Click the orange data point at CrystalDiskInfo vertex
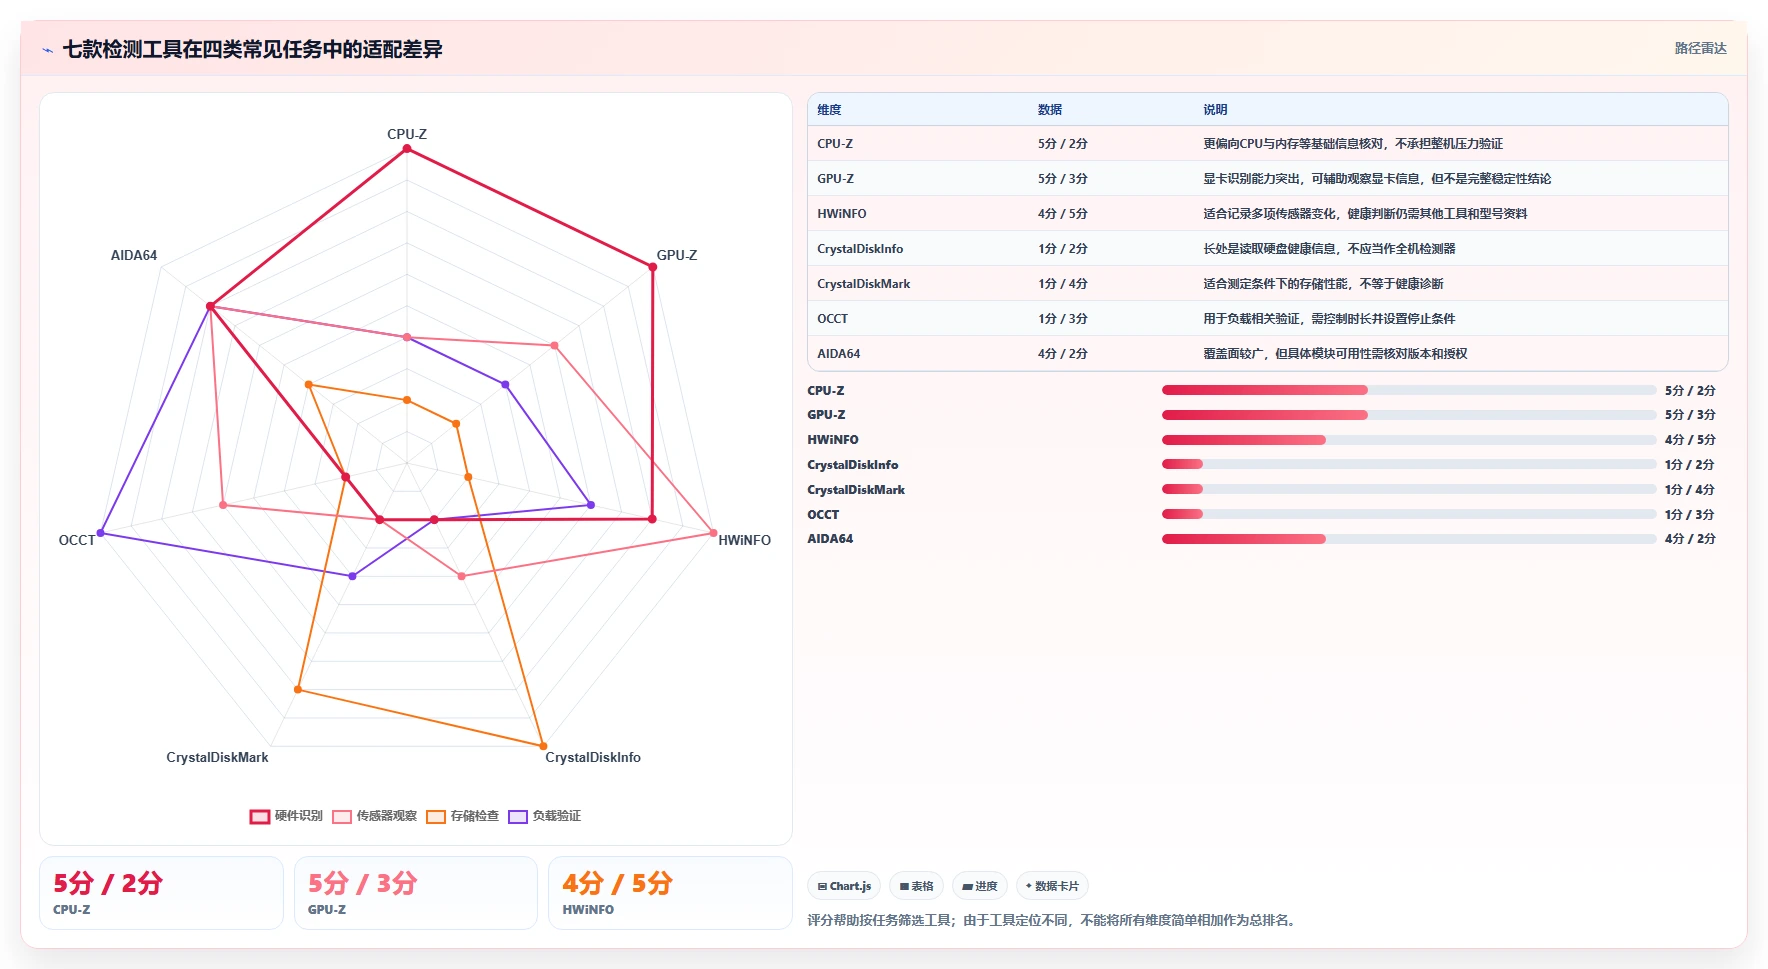The width and height of the screenshot is (1768, 969). [543, 746]
